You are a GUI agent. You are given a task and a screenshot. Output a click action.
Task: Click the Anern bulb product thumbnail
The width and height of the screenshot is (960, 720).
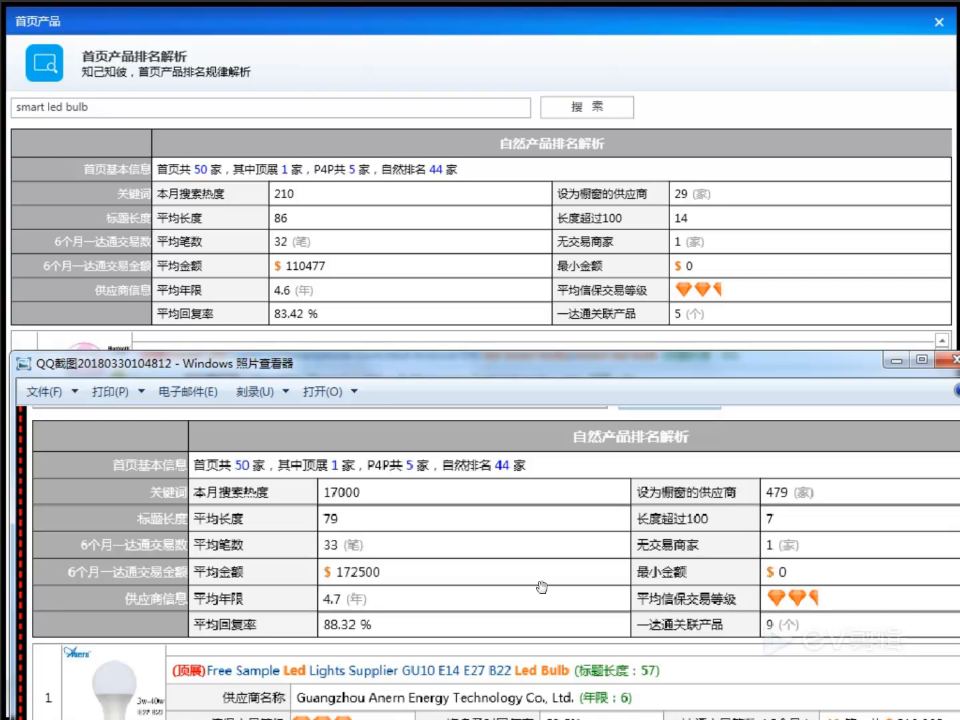click(x=114, y=684)
